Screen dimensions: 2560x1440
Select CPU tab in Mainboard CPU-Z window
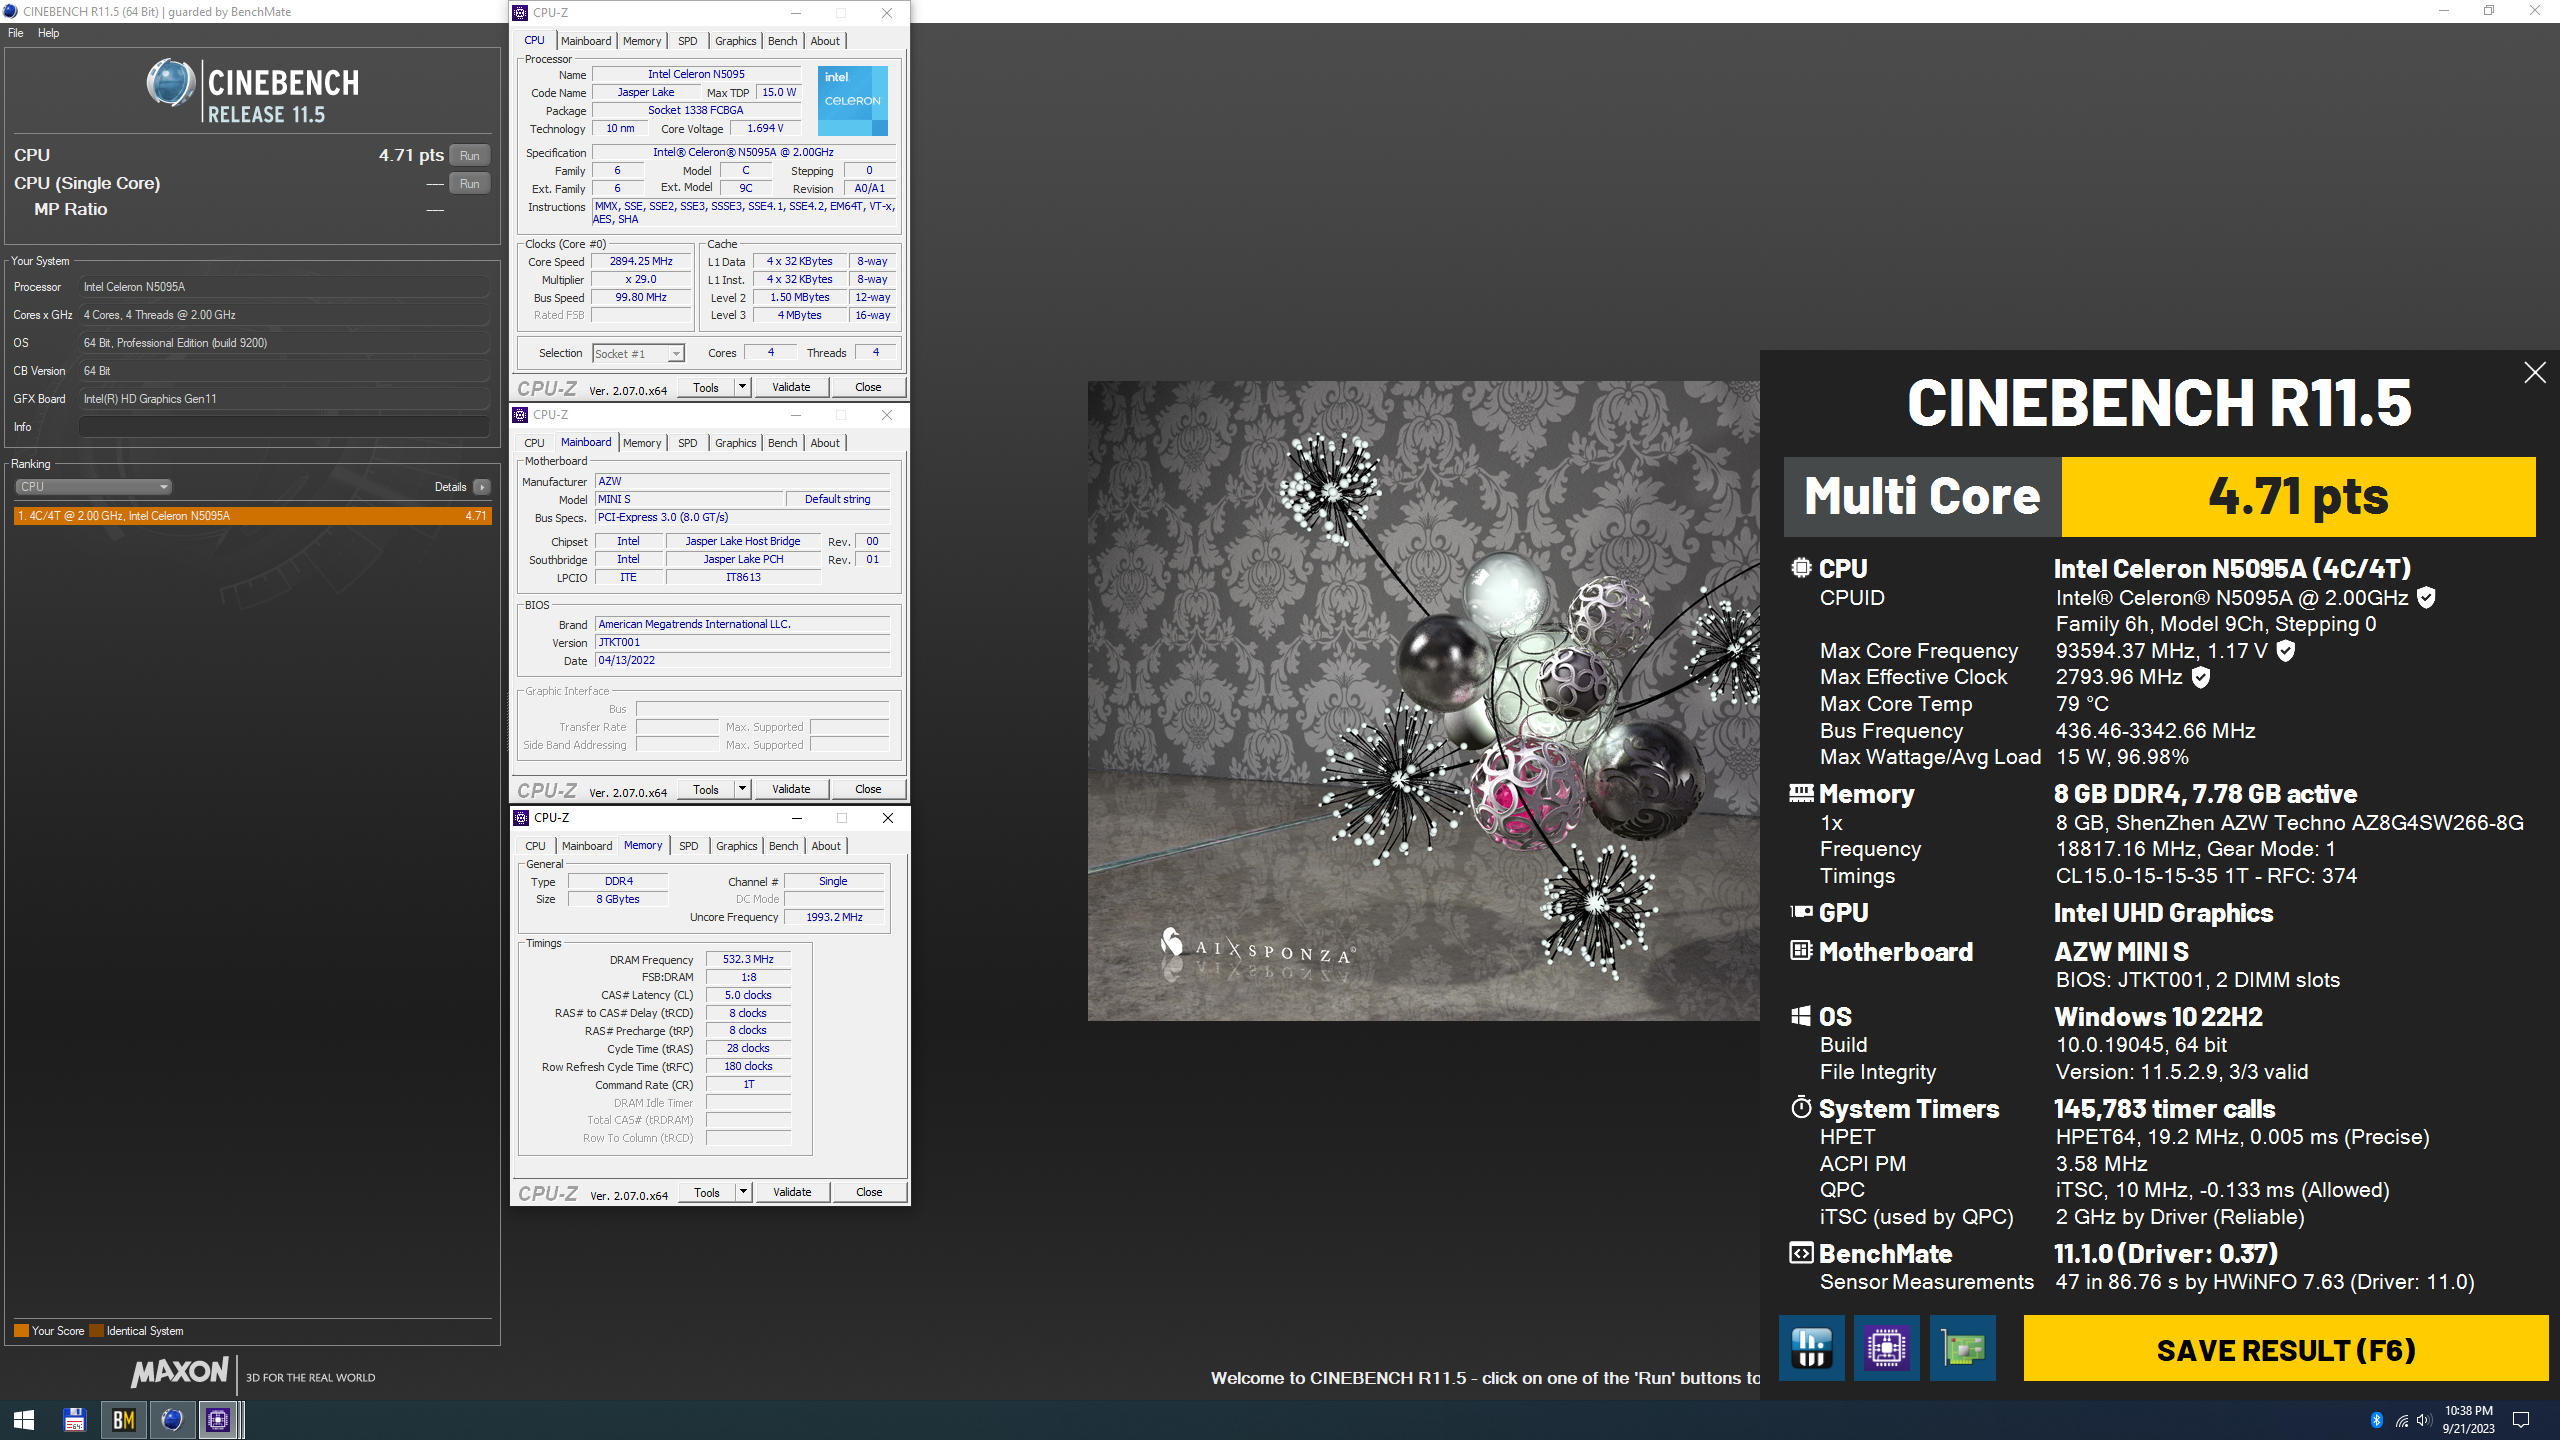click(535, 443)
